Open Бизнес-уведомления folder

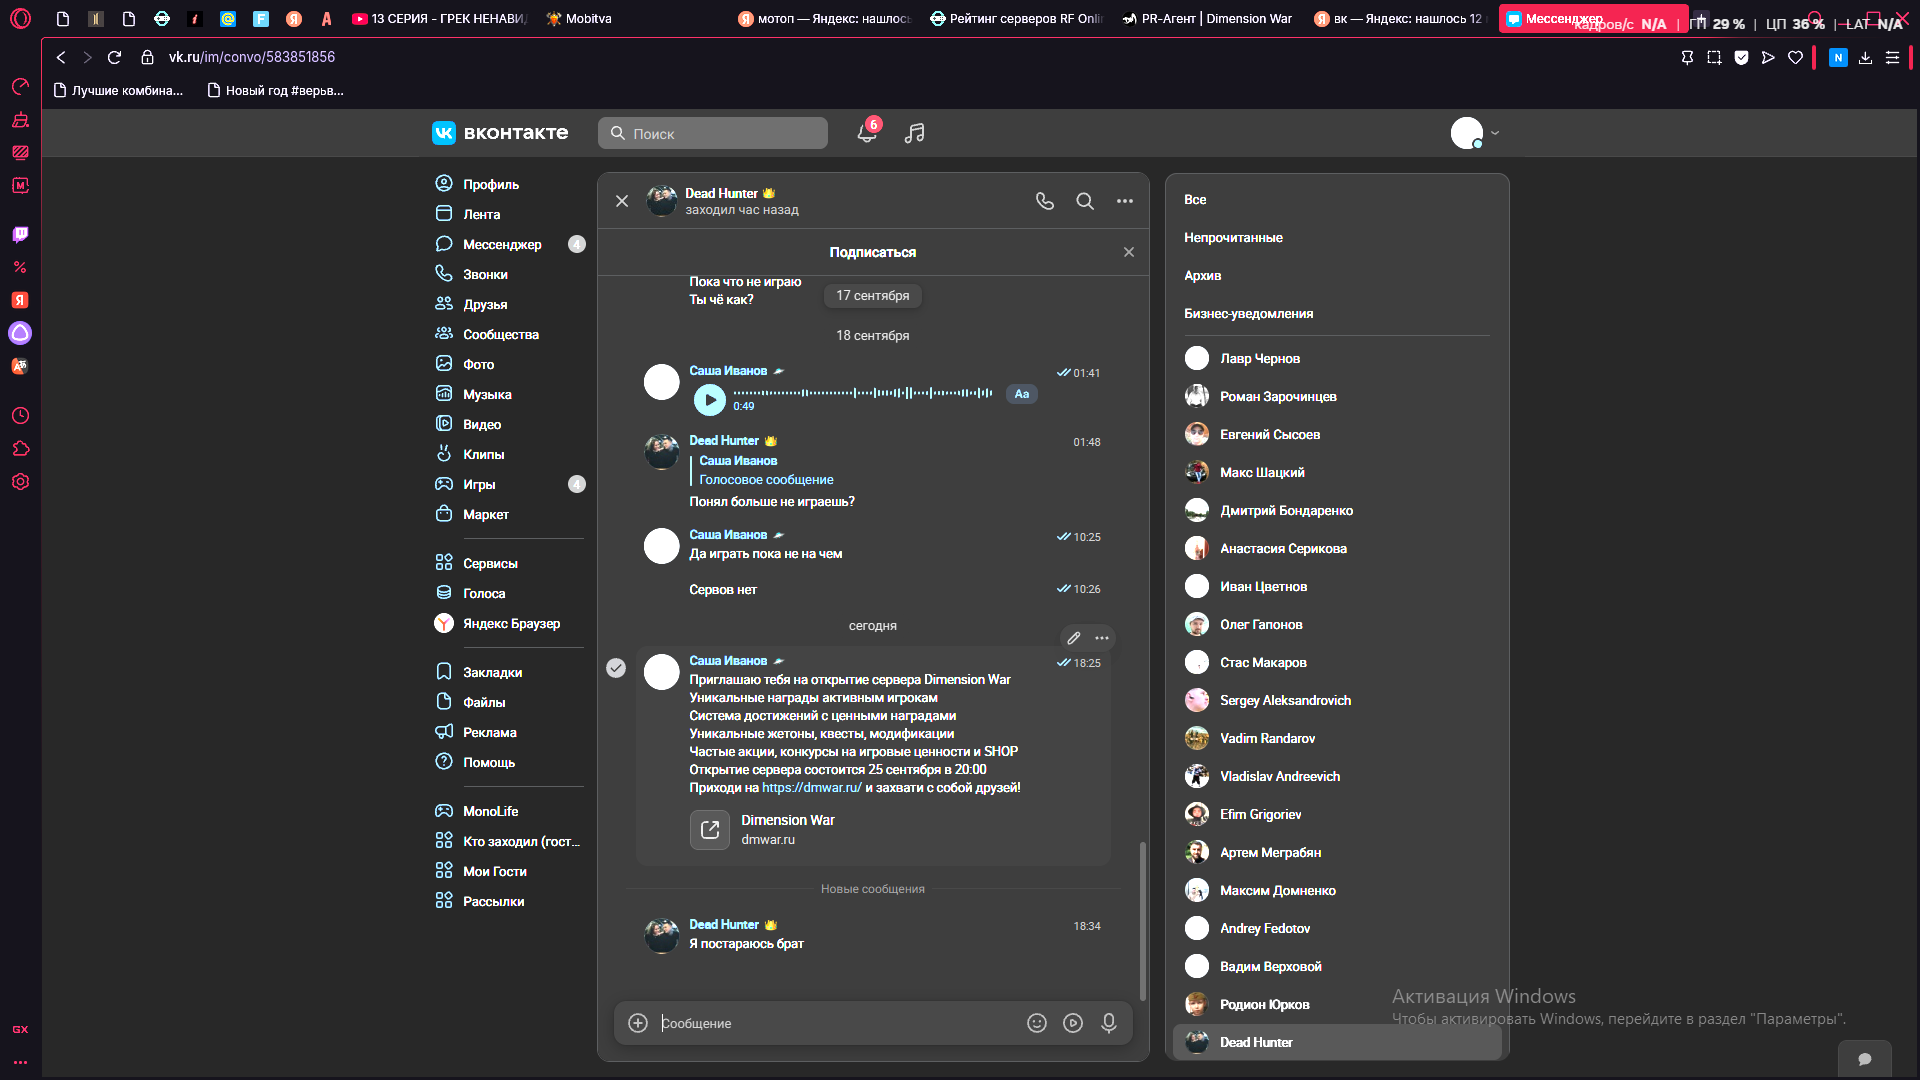pos(1248,314)
